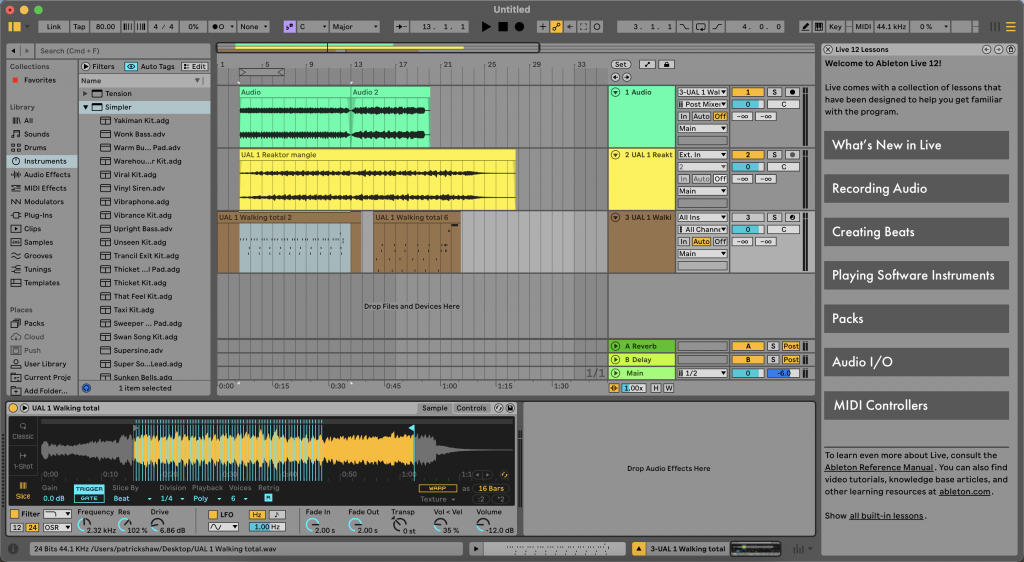Open Ext. In dropdown on track 2
The width and height of the screenshot is (1024, 562).
pyautogui.click(x=703, y=155)
